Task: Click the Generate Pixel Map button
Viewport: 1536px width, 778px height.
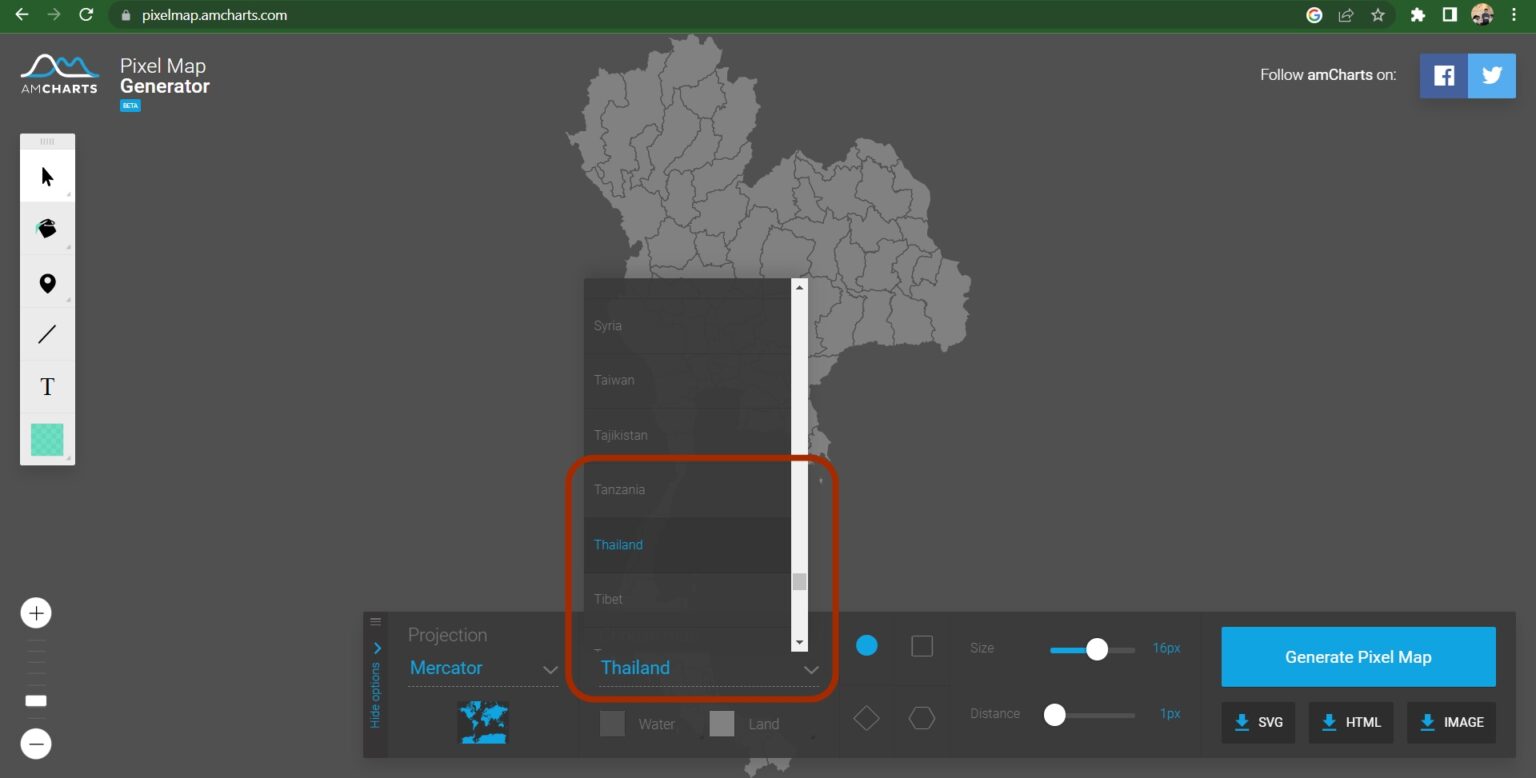Action: [1357, 656]
